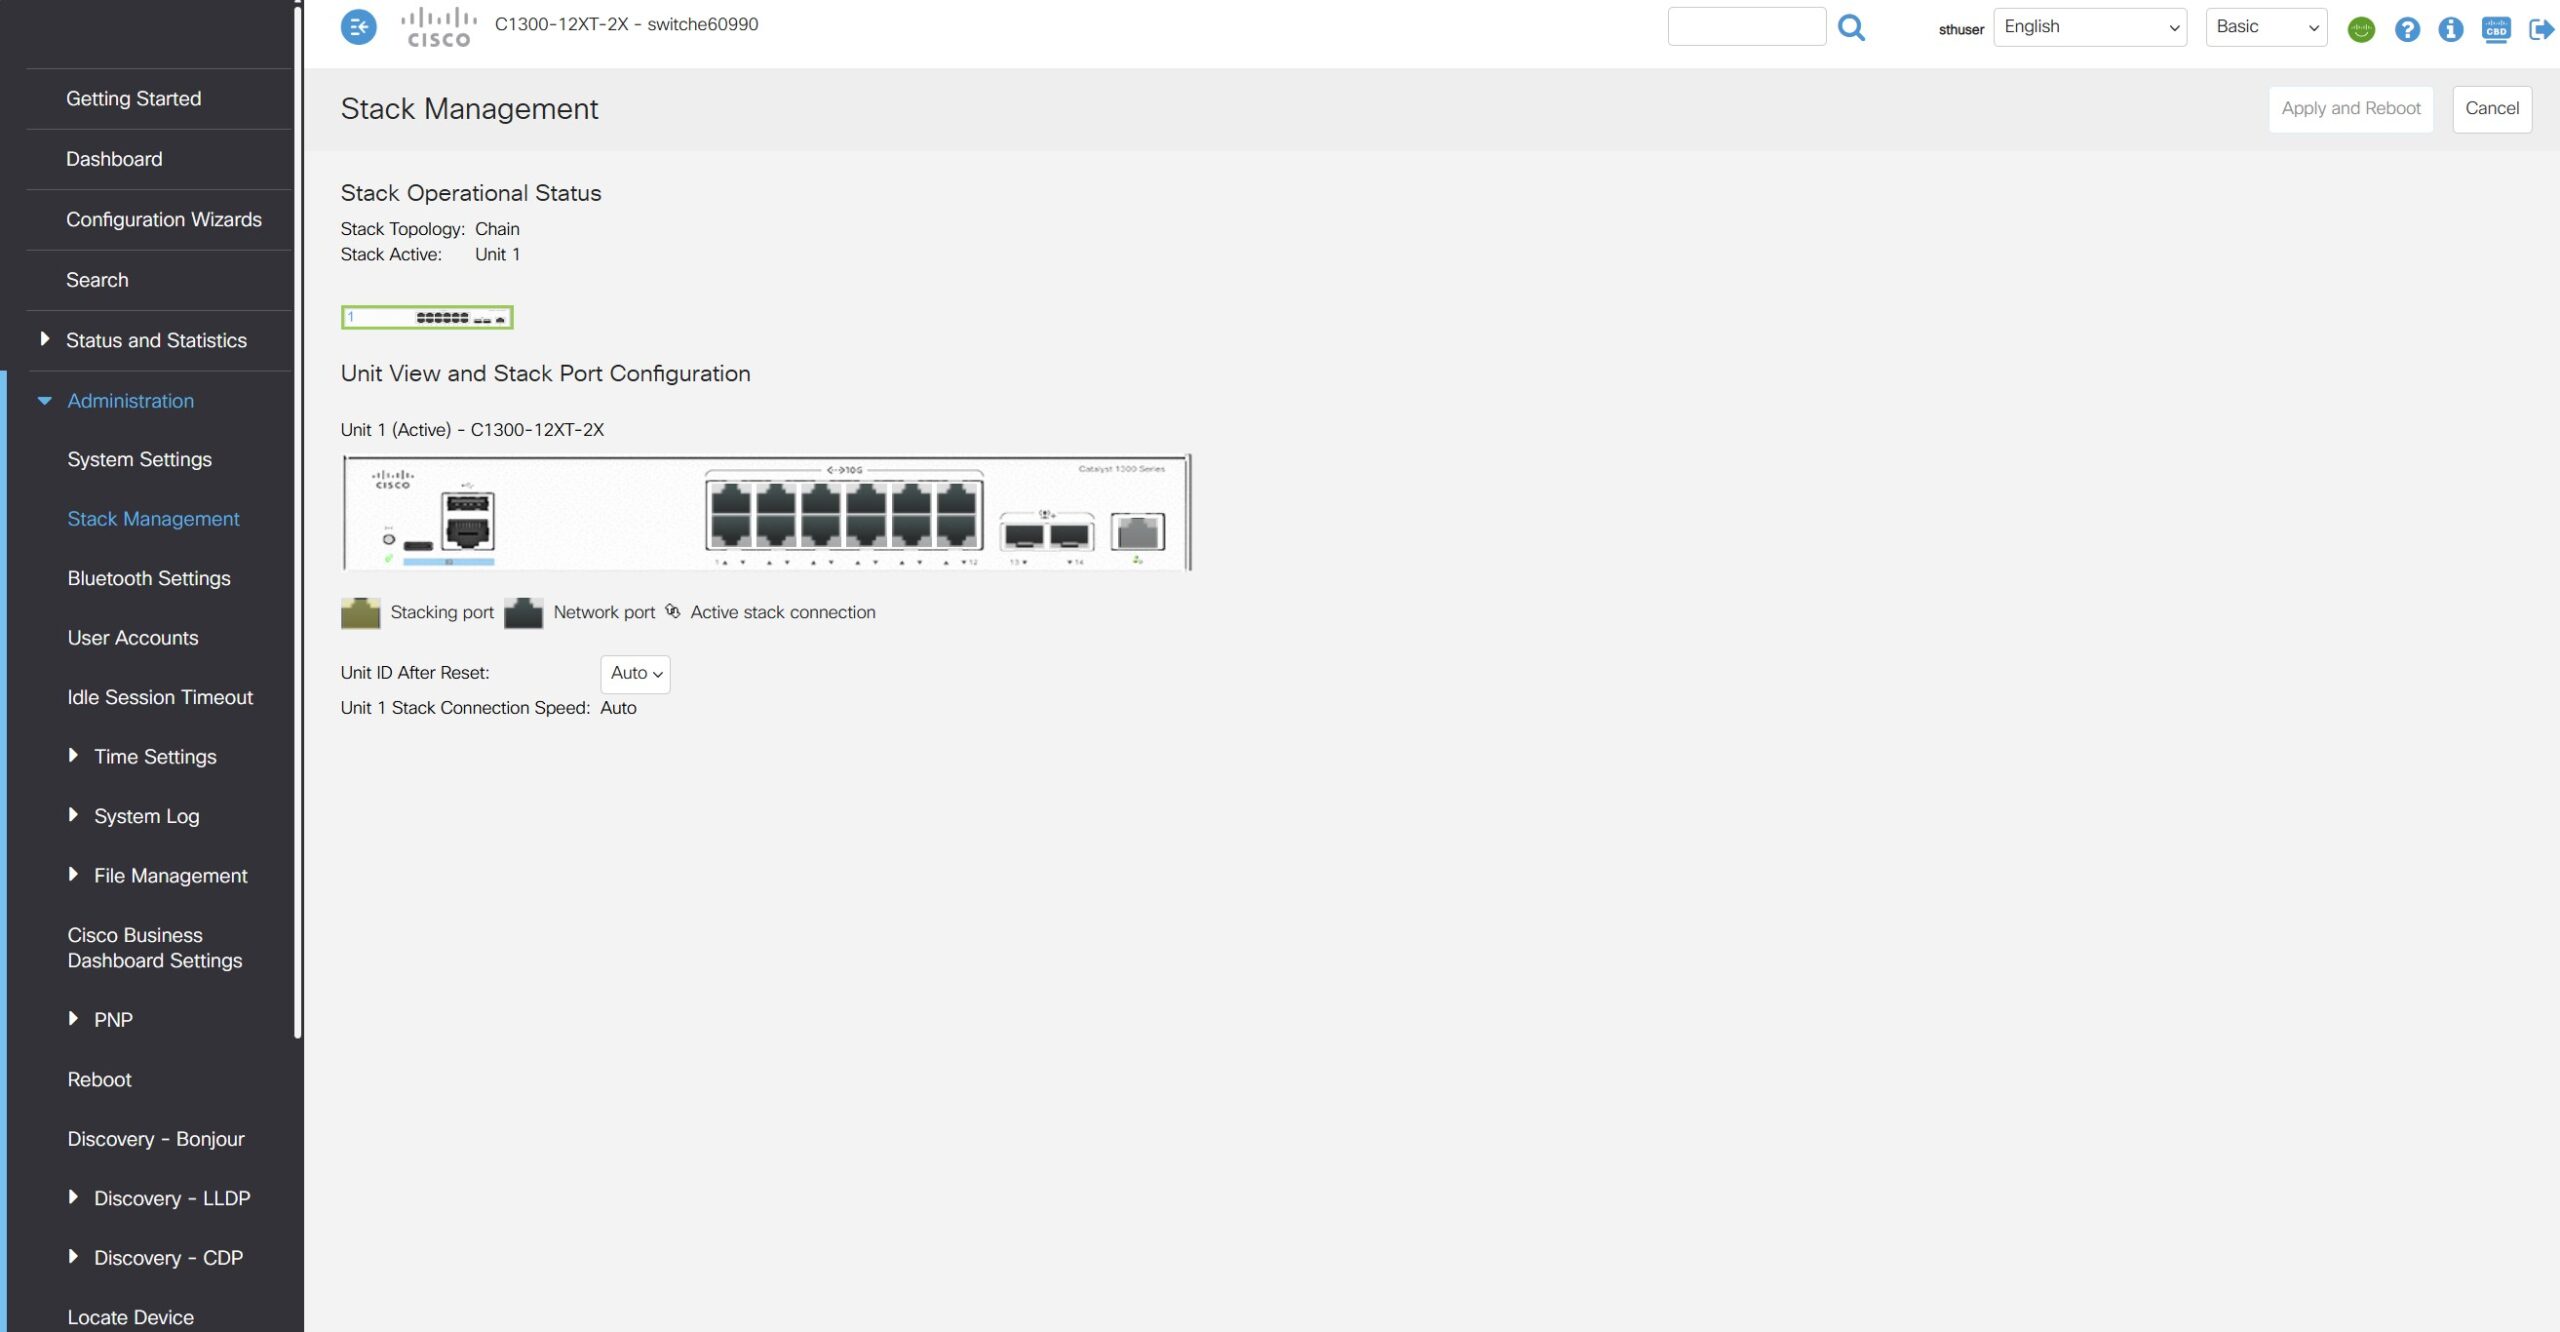Go to User Accounts page
This screenshot has height=1332, width=2560.
coord(133,637)
